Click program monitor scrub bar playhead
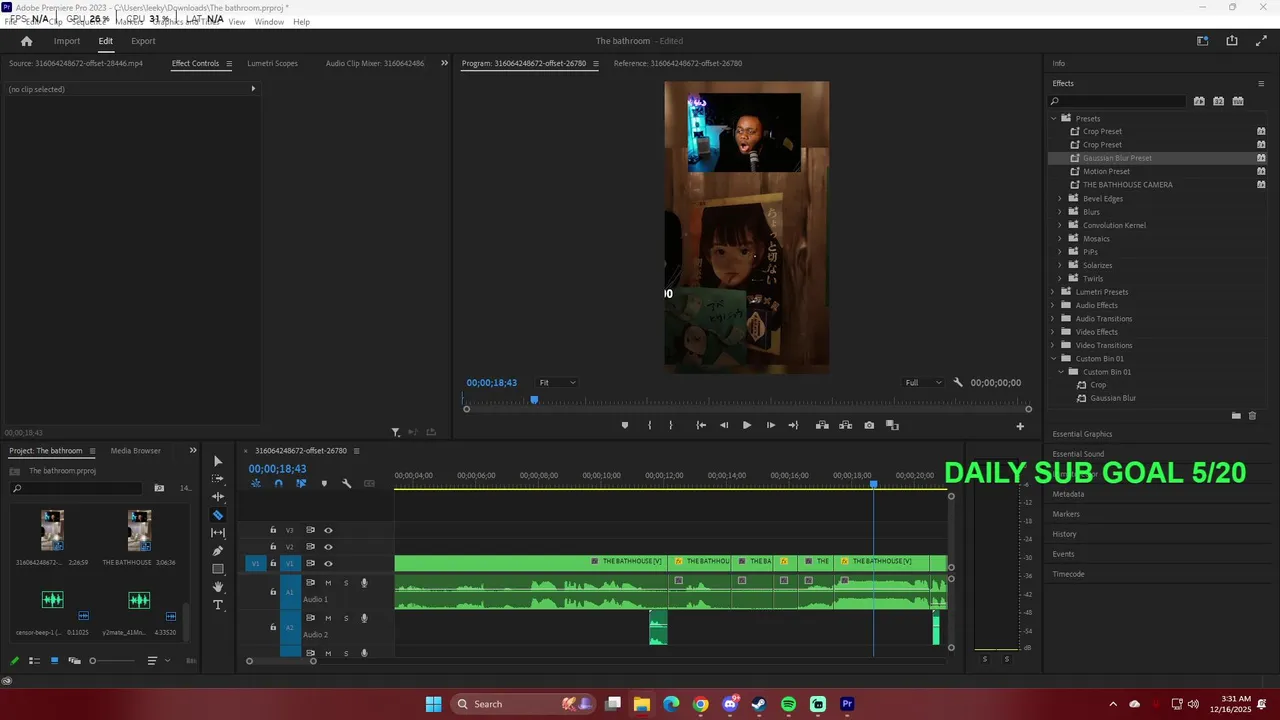 pyautogui.click(x=534, y=400)
